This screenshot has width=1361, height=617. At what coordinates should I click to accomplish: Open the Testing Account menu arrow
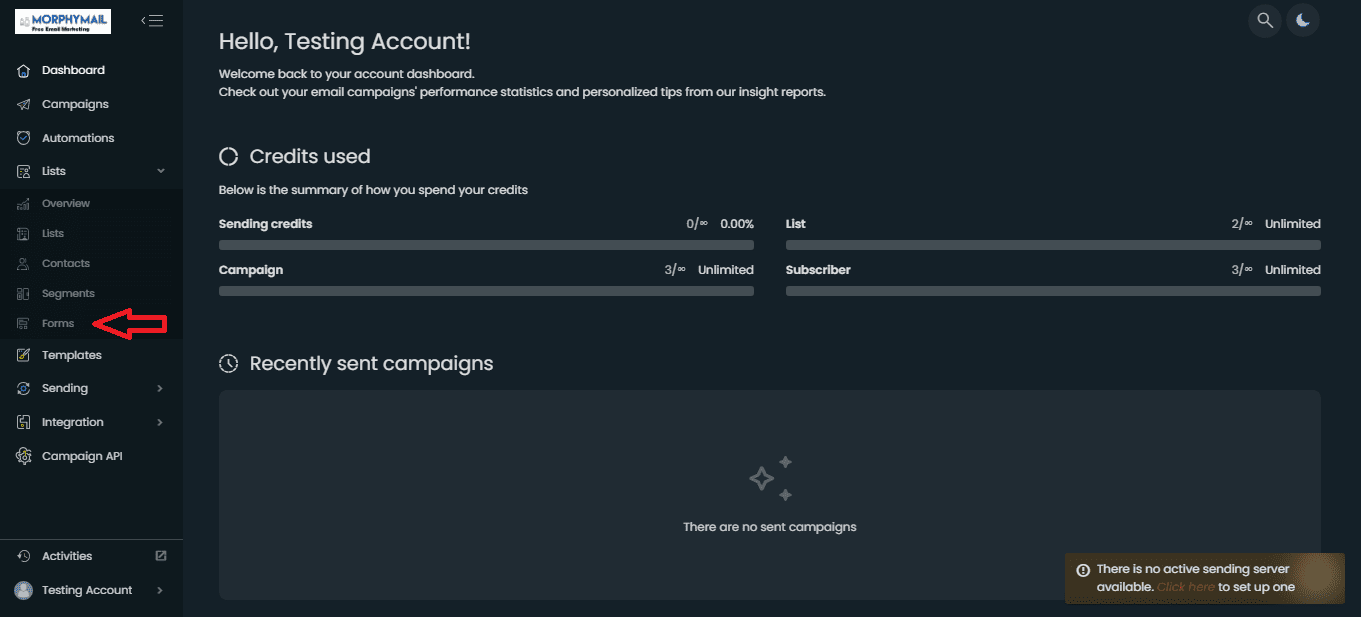pos(161,590)
